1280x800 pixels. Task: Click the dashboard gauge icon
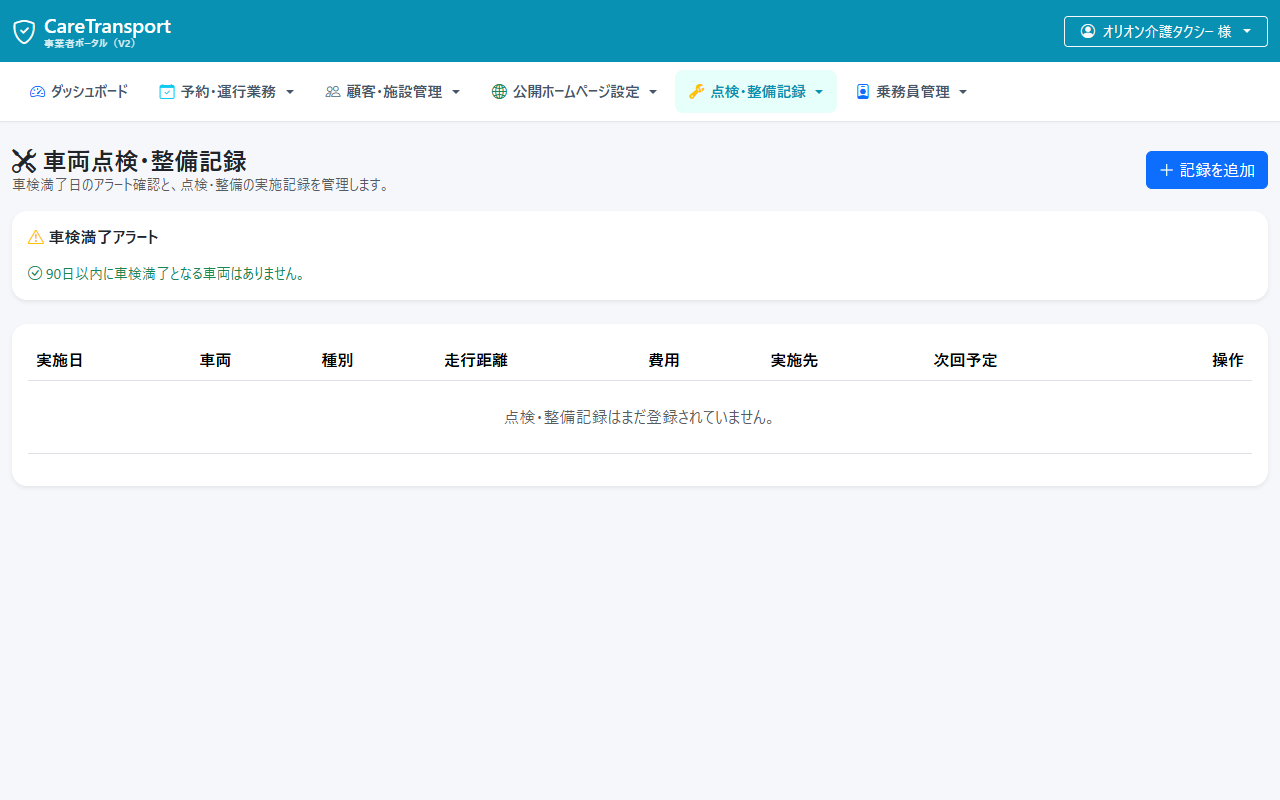pyautogui.click(x=37, y=92)
